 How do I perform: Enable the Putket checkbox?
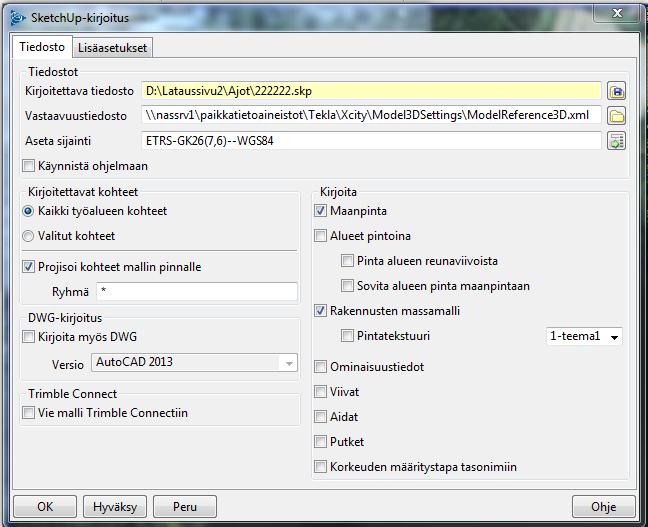click(x=320, y=442)
